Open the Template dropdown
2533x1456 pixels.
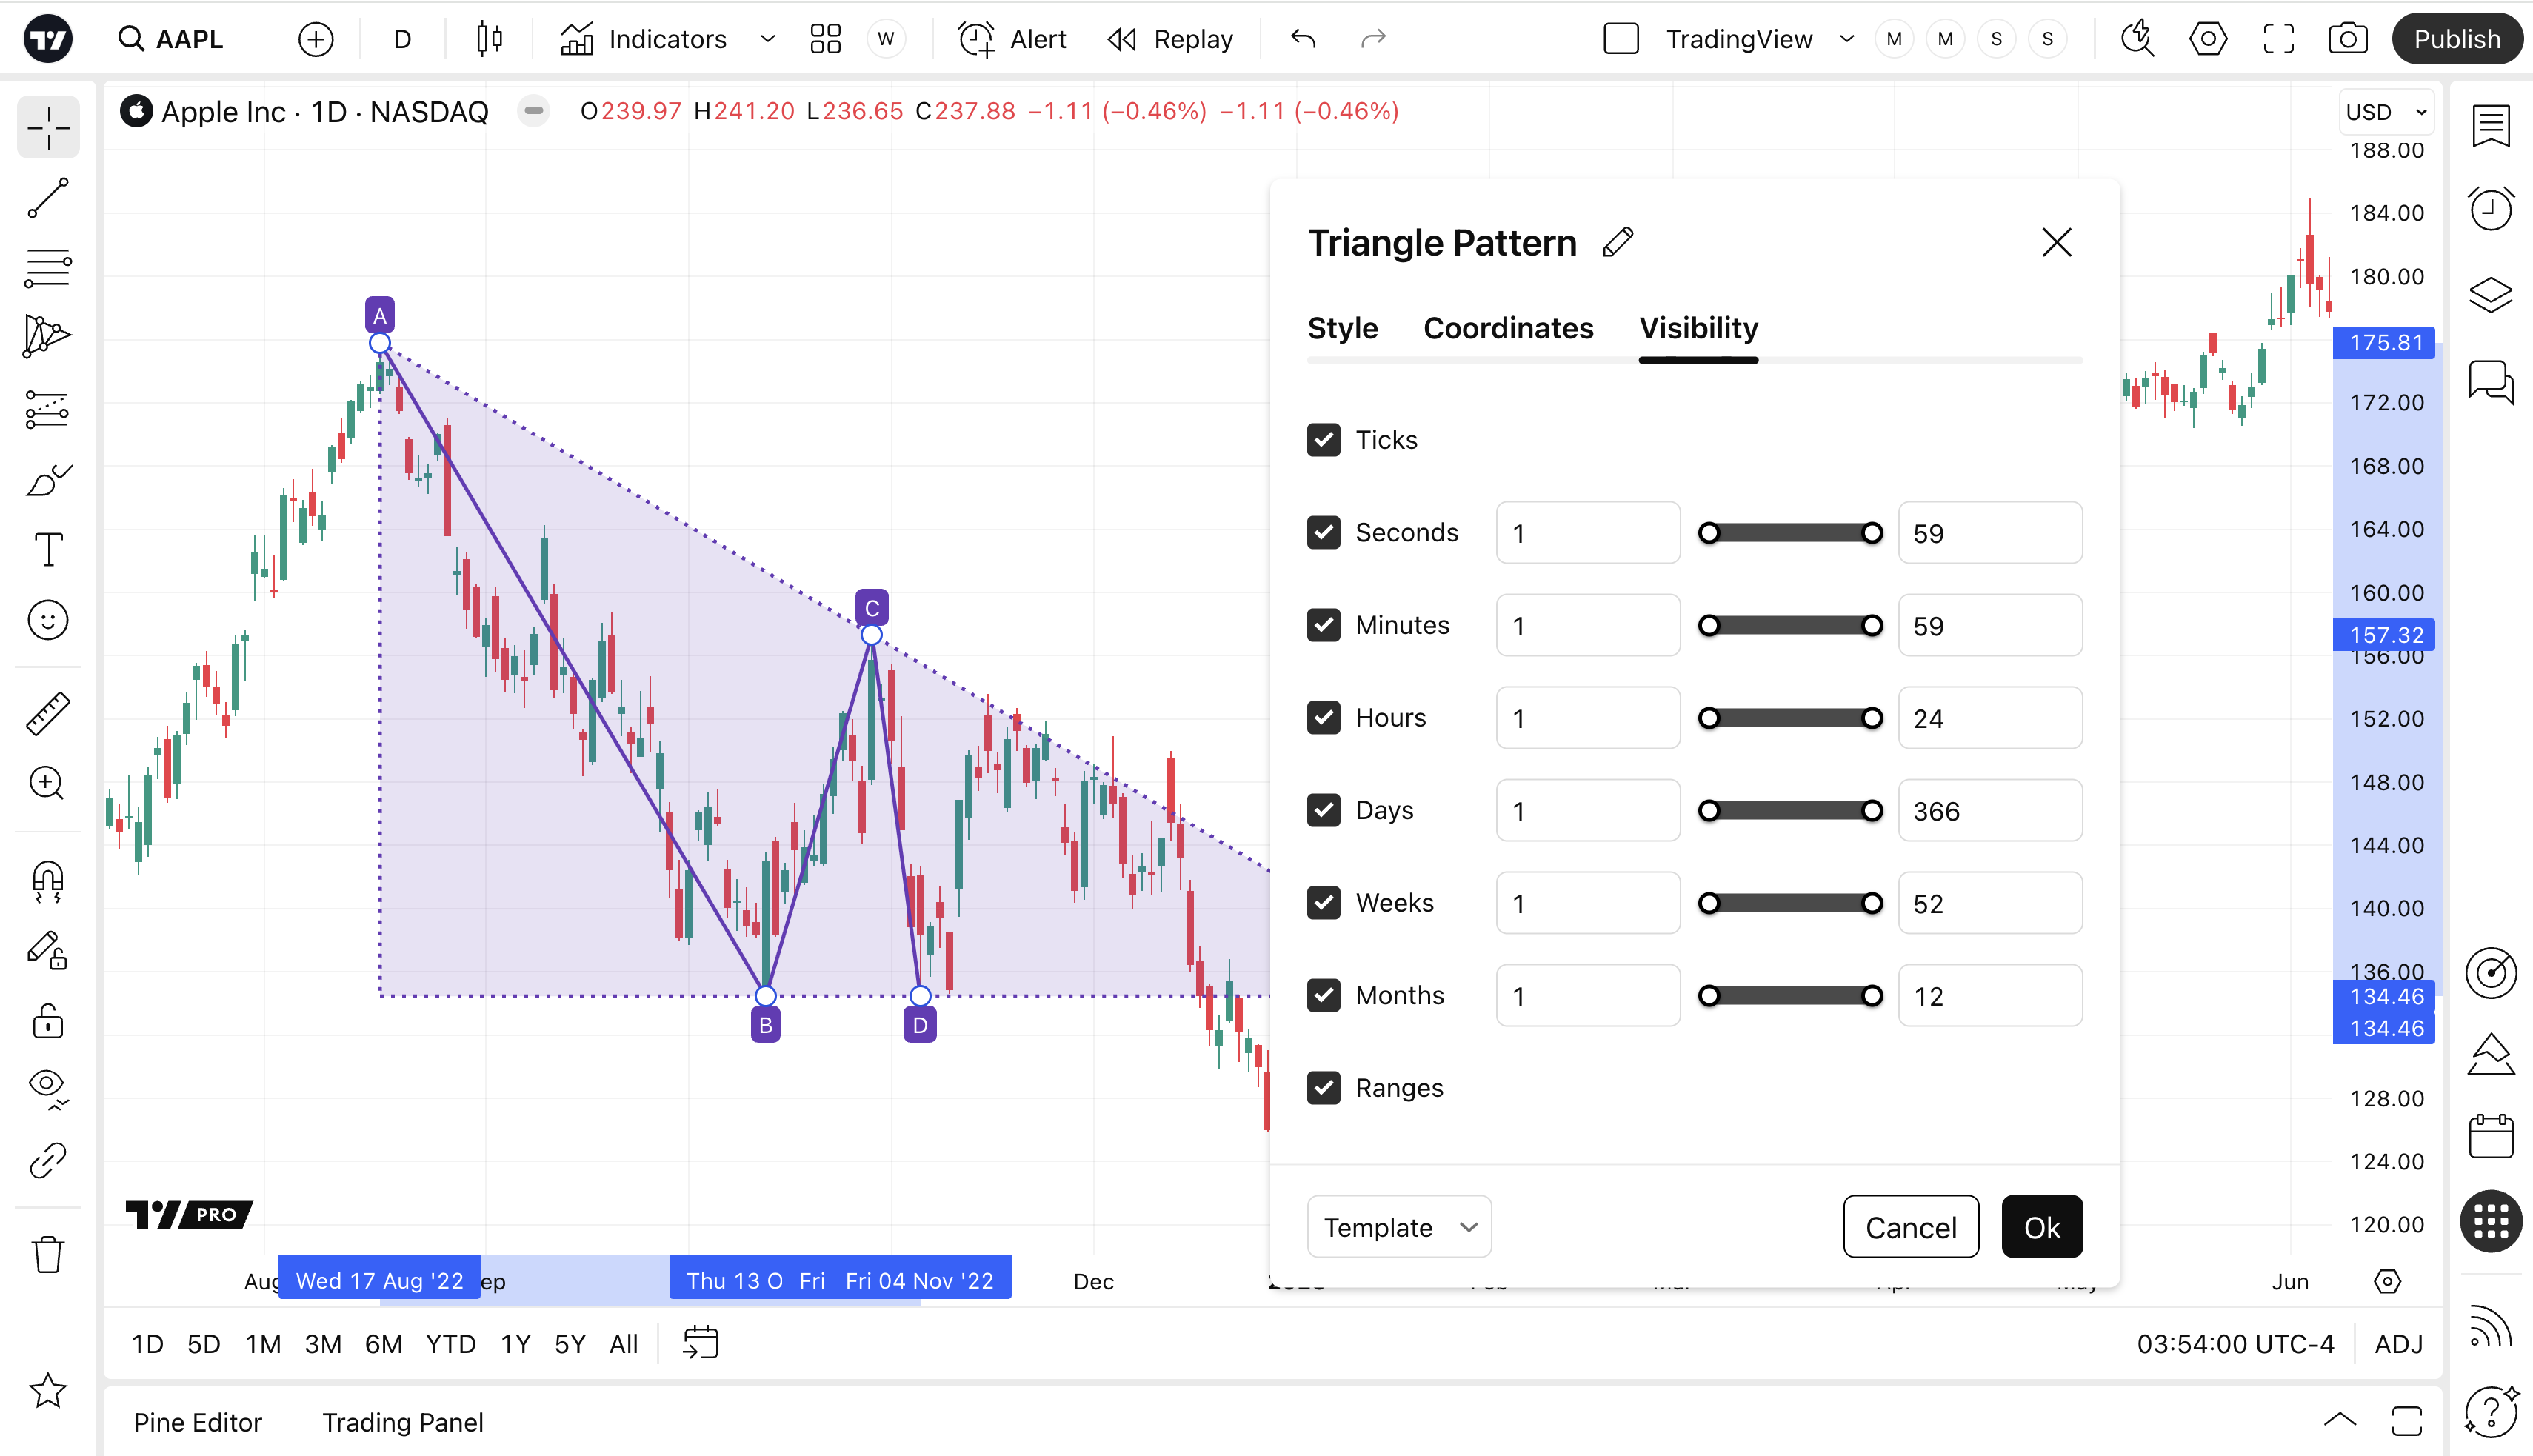pos(1398,1227)
